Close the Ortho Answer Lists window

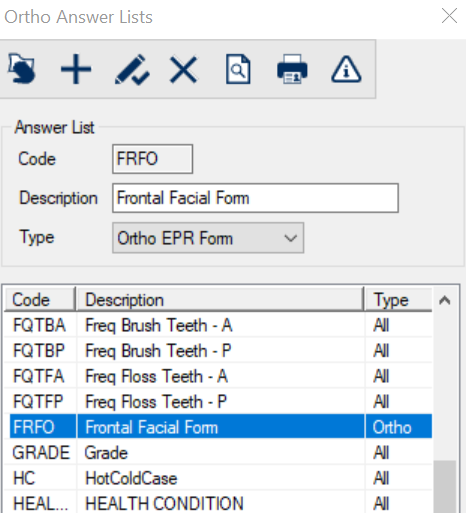449,16
